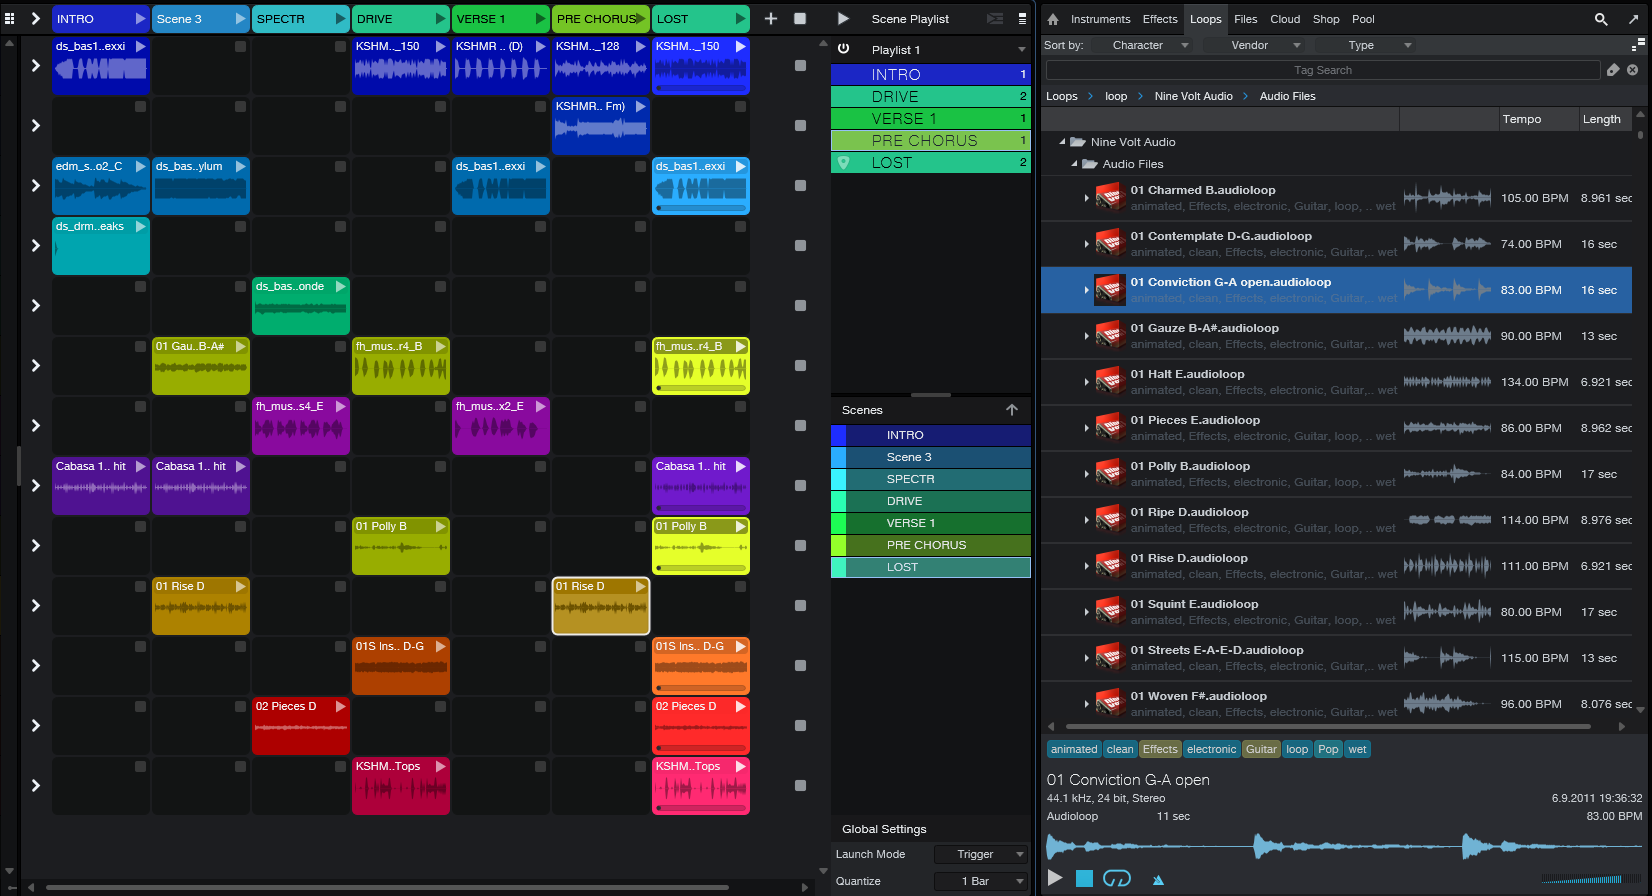Clear the Tag Search field with X

1632,70
